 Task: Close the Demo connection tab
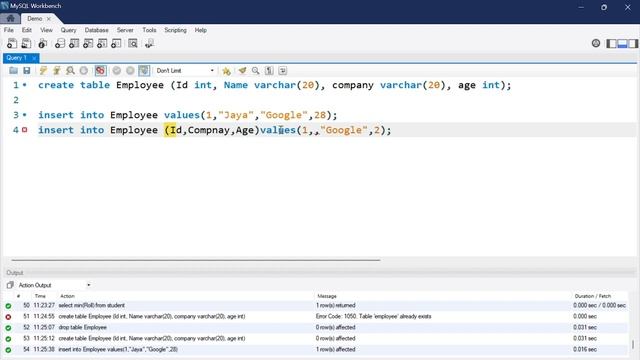[49, 19]
